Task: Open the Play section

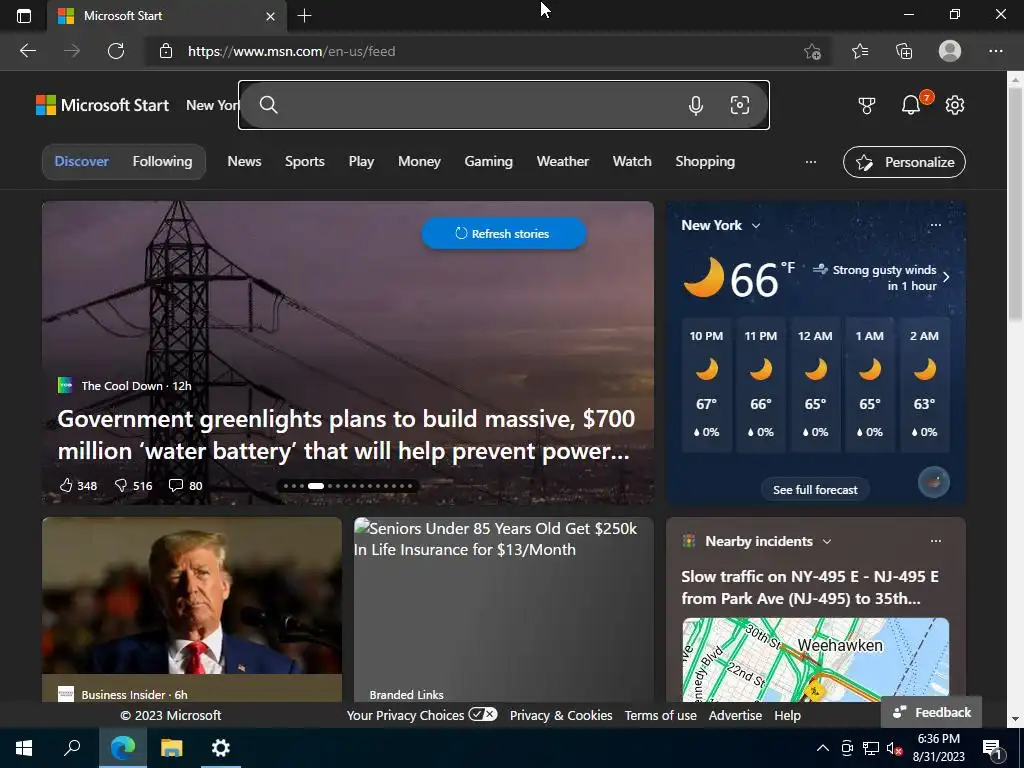Action: point(361,161)
